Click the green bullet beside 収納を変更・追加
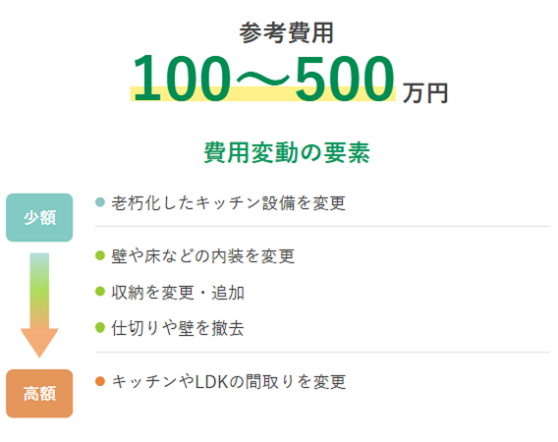 100,291
